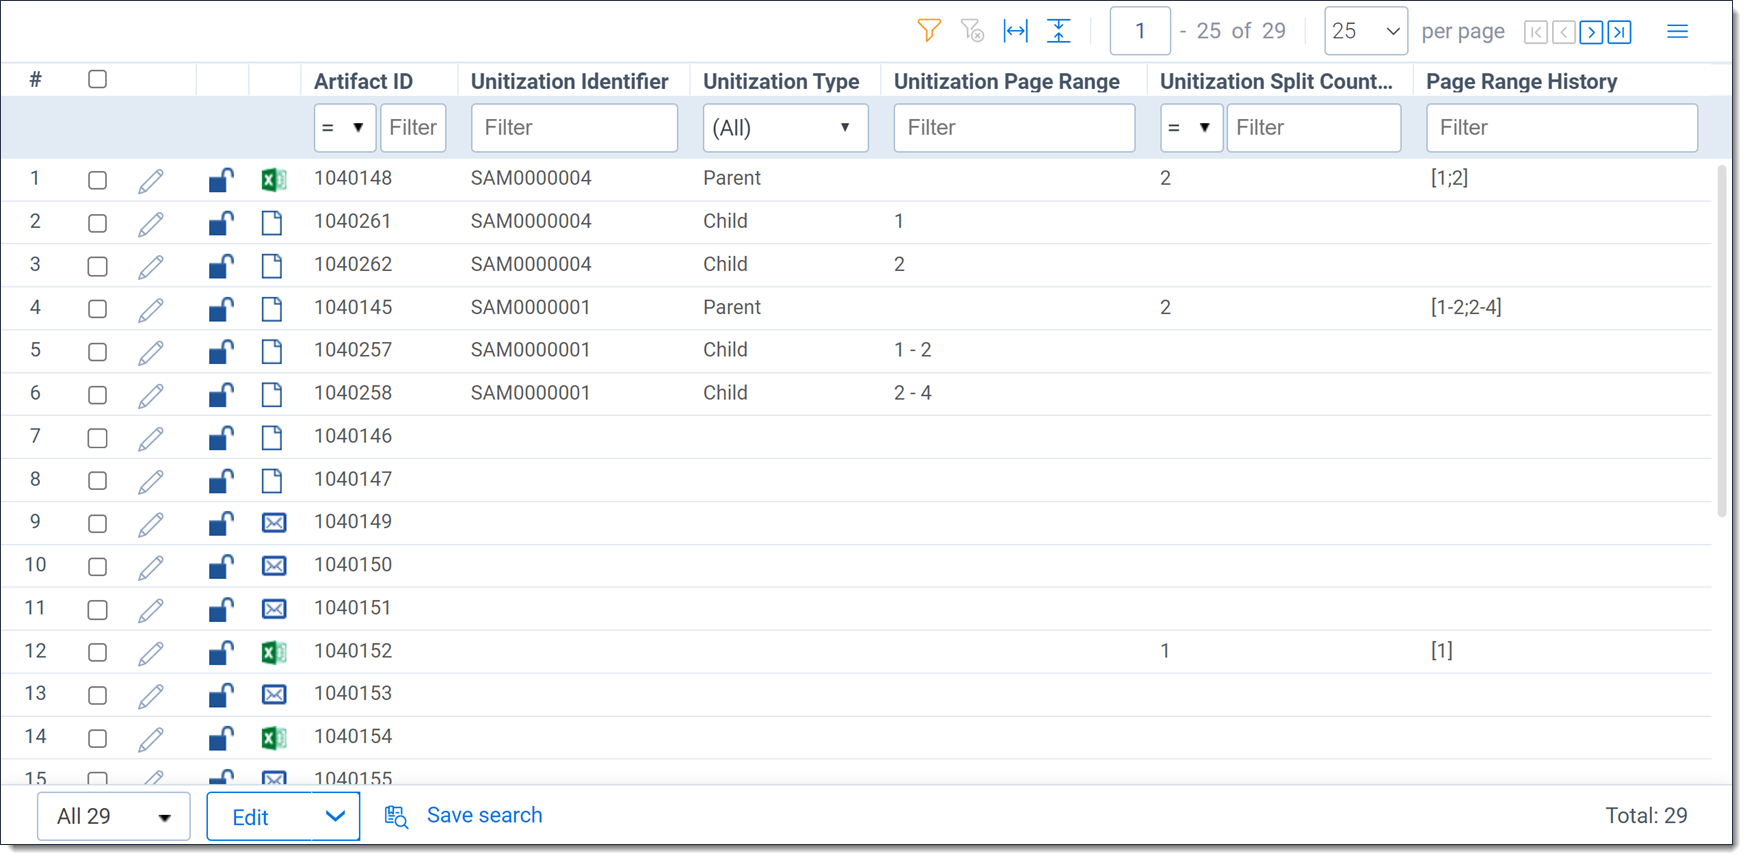Open the email icon for artifact 1040149
Viewport: 1748px width, 860px height.
[273, 523]
